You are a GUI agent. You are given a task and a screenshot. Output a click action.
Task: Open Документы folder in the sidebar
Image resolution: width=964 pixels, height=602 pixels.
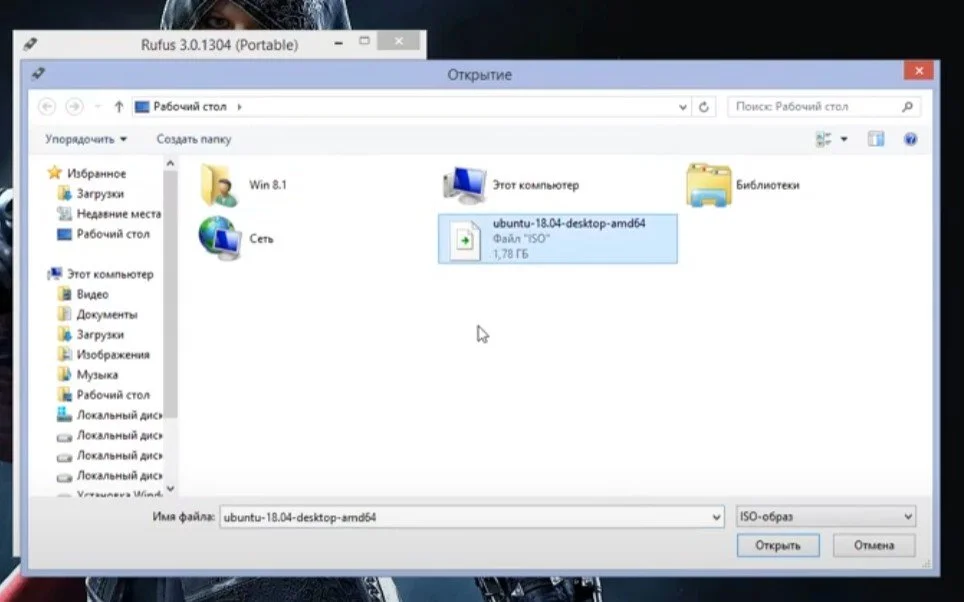coord(107,314)
